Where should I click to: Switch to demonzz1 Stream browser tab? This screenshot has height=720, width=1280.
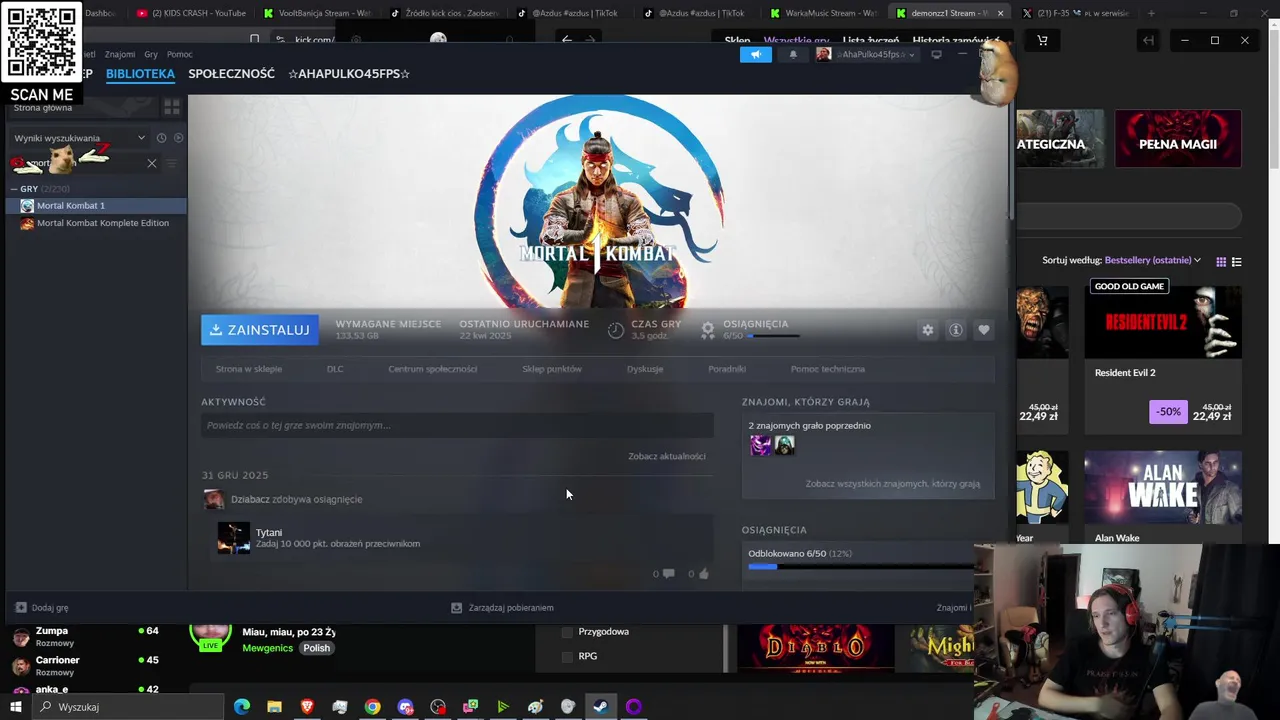[943, 13]
